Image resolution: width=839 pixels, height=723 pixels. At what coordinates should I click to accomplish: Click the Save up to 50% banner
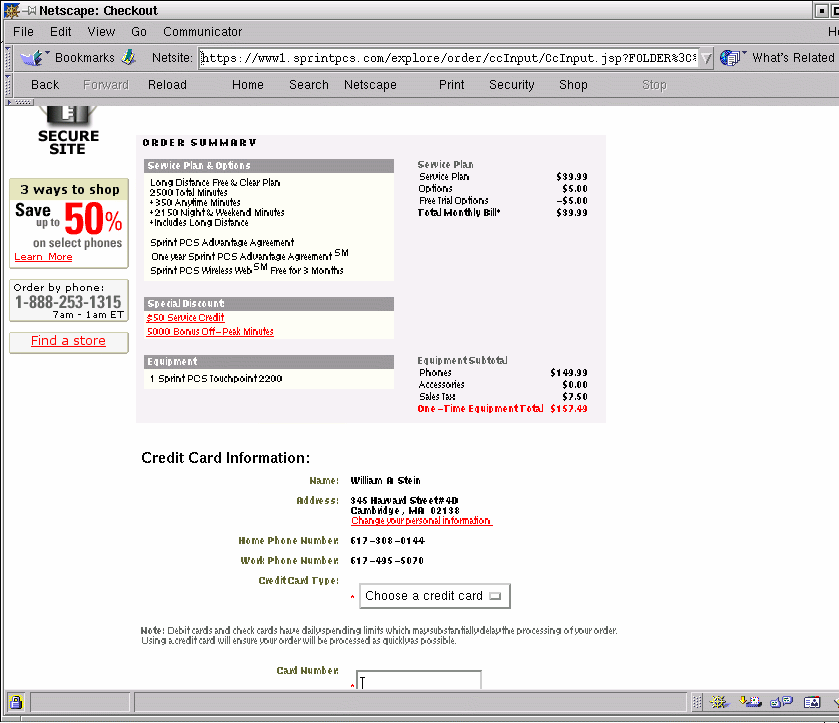(x=69, y=223)
